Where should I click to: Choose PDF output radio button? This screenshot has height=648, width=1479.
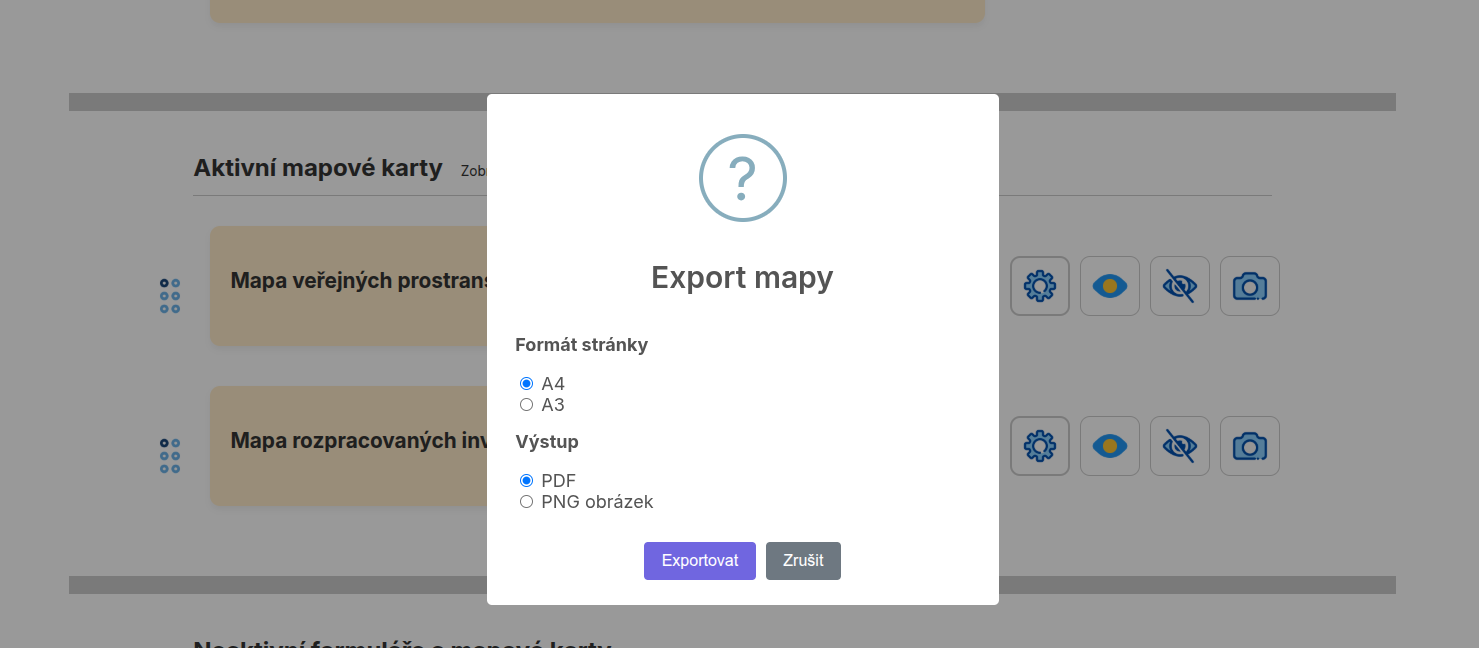click(x=526, y=481)
